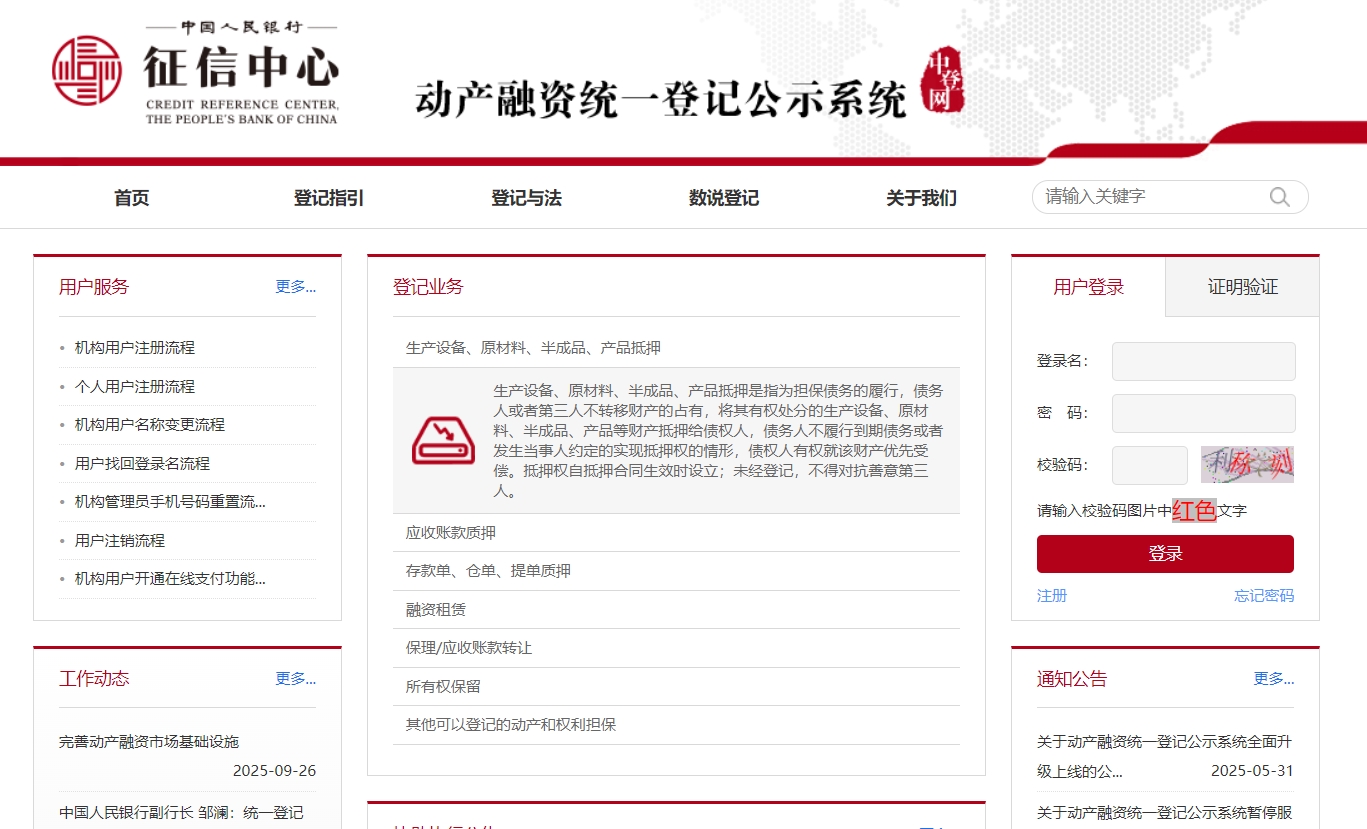
Task: Select the 用户登录 tab
Action: coord(1090,287)
